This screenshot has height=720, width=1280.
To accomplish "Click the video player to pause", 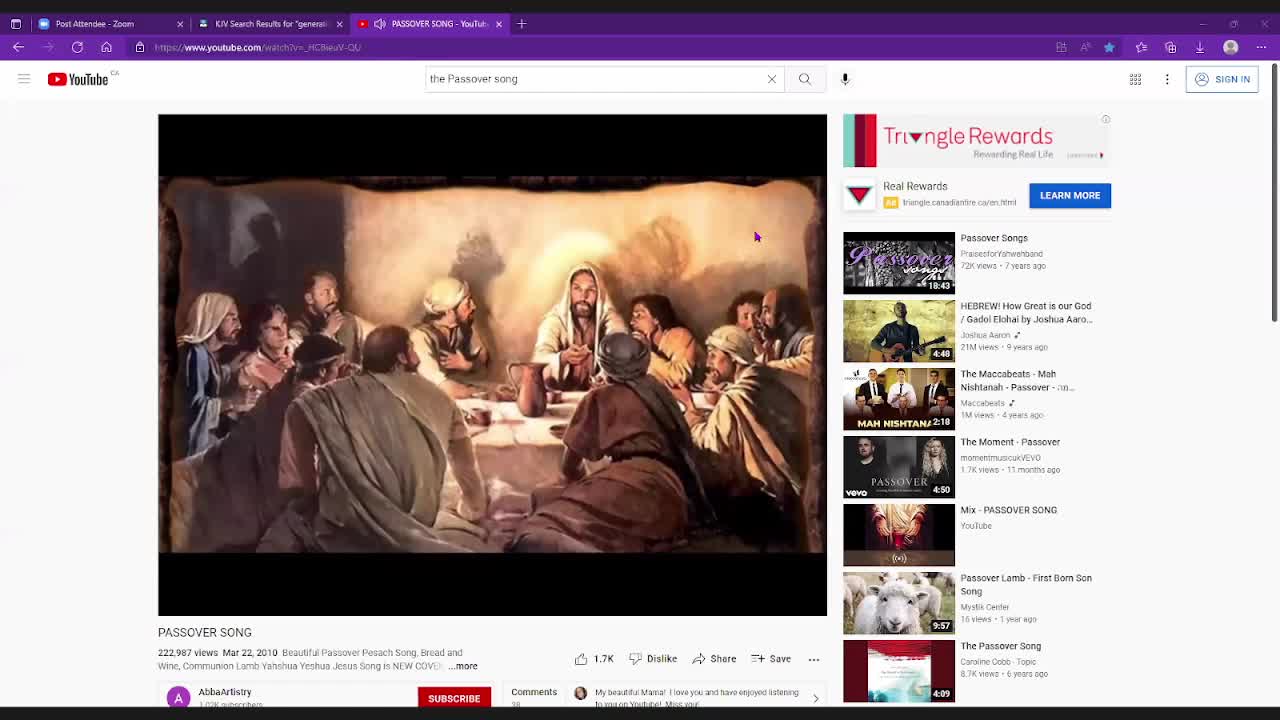I will (492, 365).
